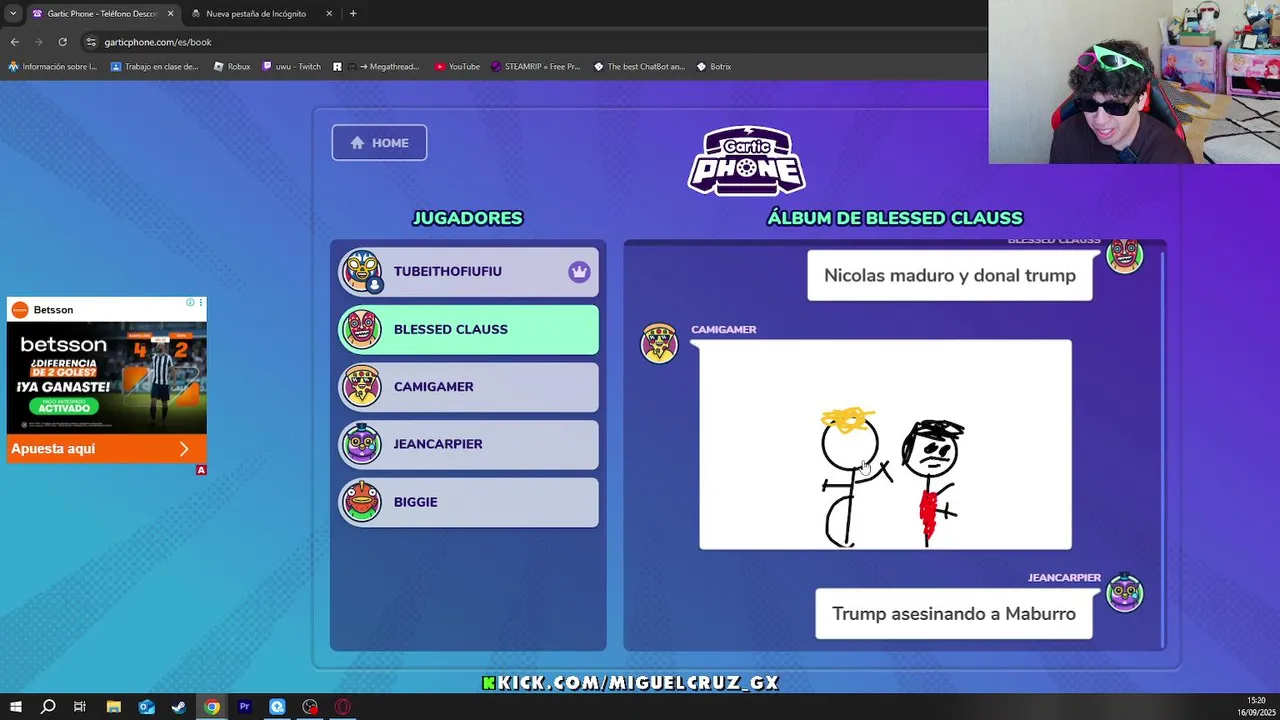
Task: Click JEANCARPIER's avatar in the players list
Action: click(362, 444)
